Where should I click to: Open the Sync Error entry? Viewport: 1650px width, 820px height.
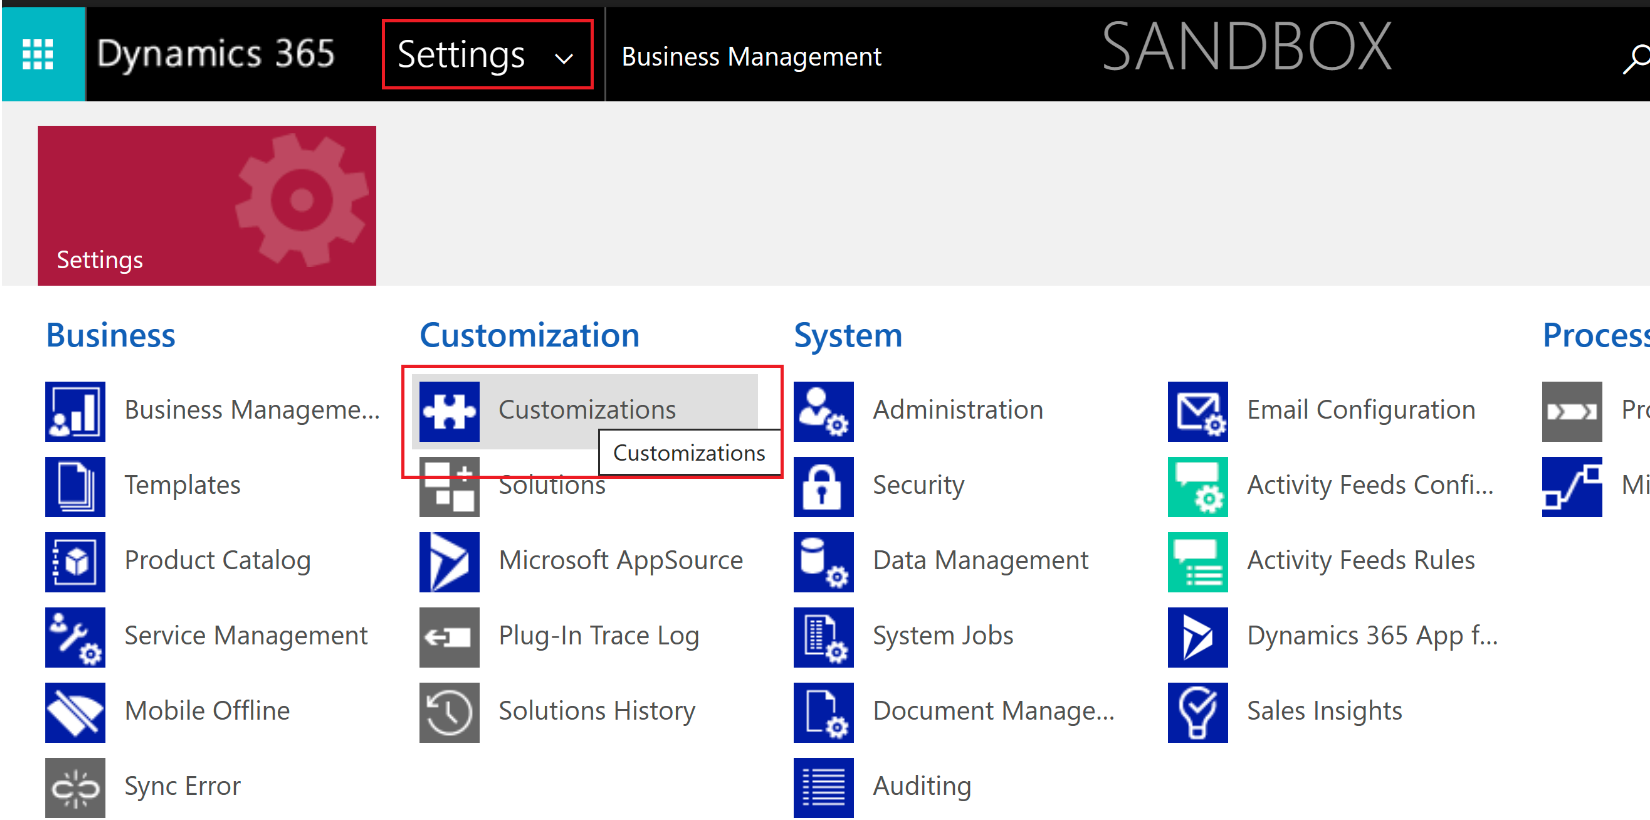pyautogui.click(x=182, y=786)
